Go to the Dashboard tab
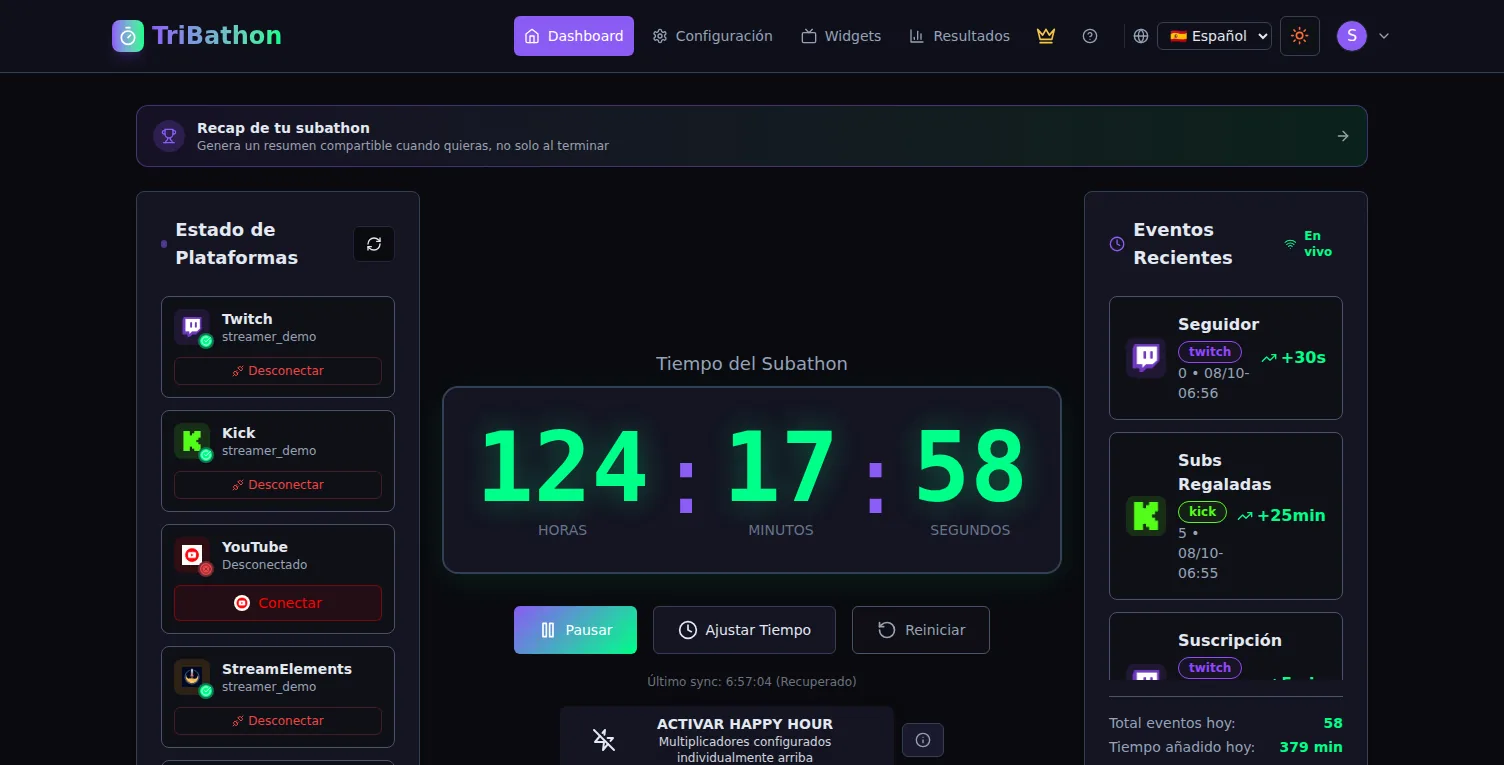The image size is (1504, 765). click(574, 36)
